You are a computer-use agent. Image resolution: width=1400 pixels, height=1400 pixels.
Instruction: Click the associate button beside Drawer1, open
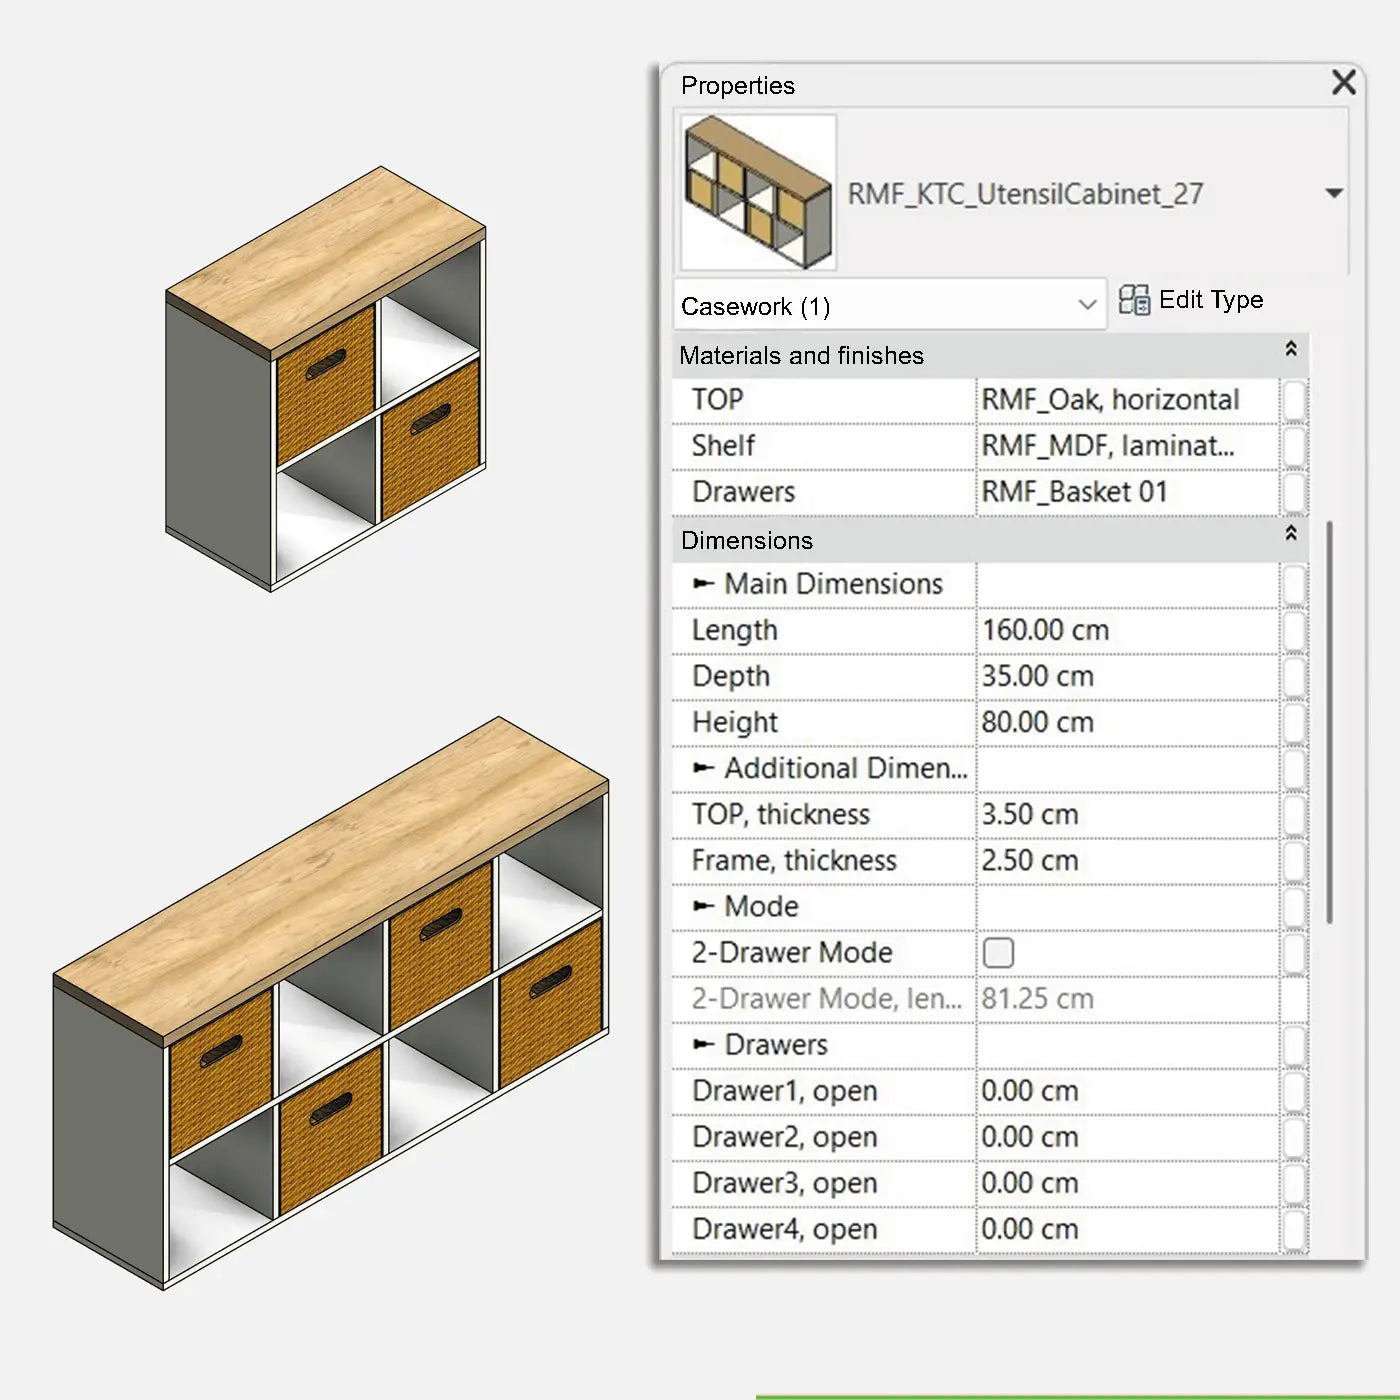tap(1294, 1091)
